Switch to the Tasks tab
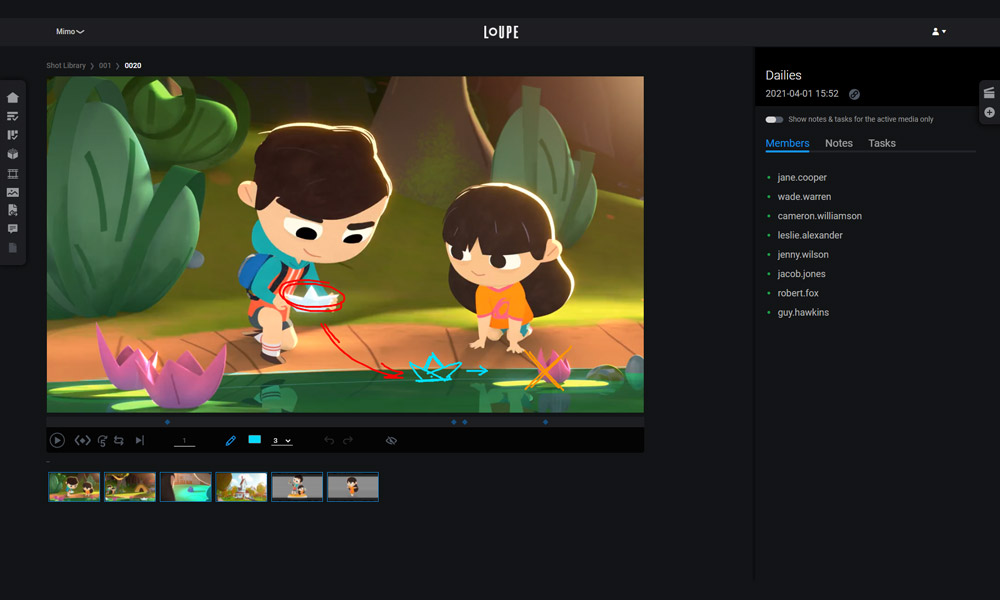This screenshot has width=1000, height=600. 881,143
